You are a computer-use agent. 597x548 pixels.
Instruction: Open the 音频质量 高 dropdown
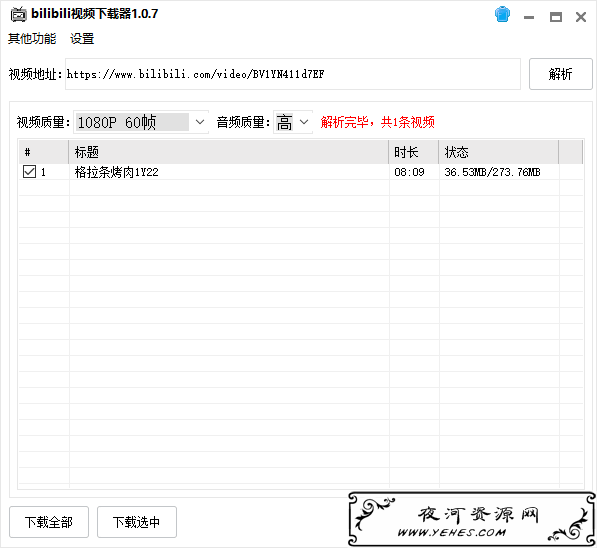tap(293, 122)
